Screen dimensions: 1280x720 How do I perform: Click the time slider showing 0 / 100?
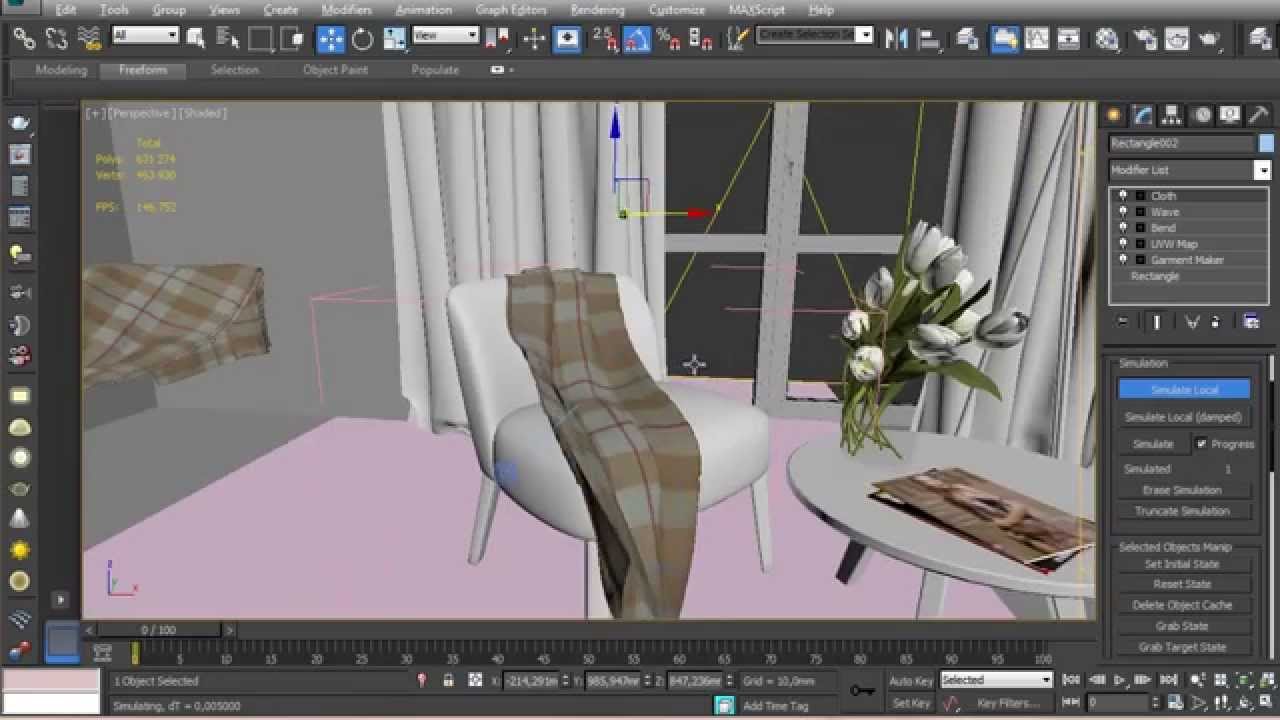pyautogui.click(x=158, y=630)
